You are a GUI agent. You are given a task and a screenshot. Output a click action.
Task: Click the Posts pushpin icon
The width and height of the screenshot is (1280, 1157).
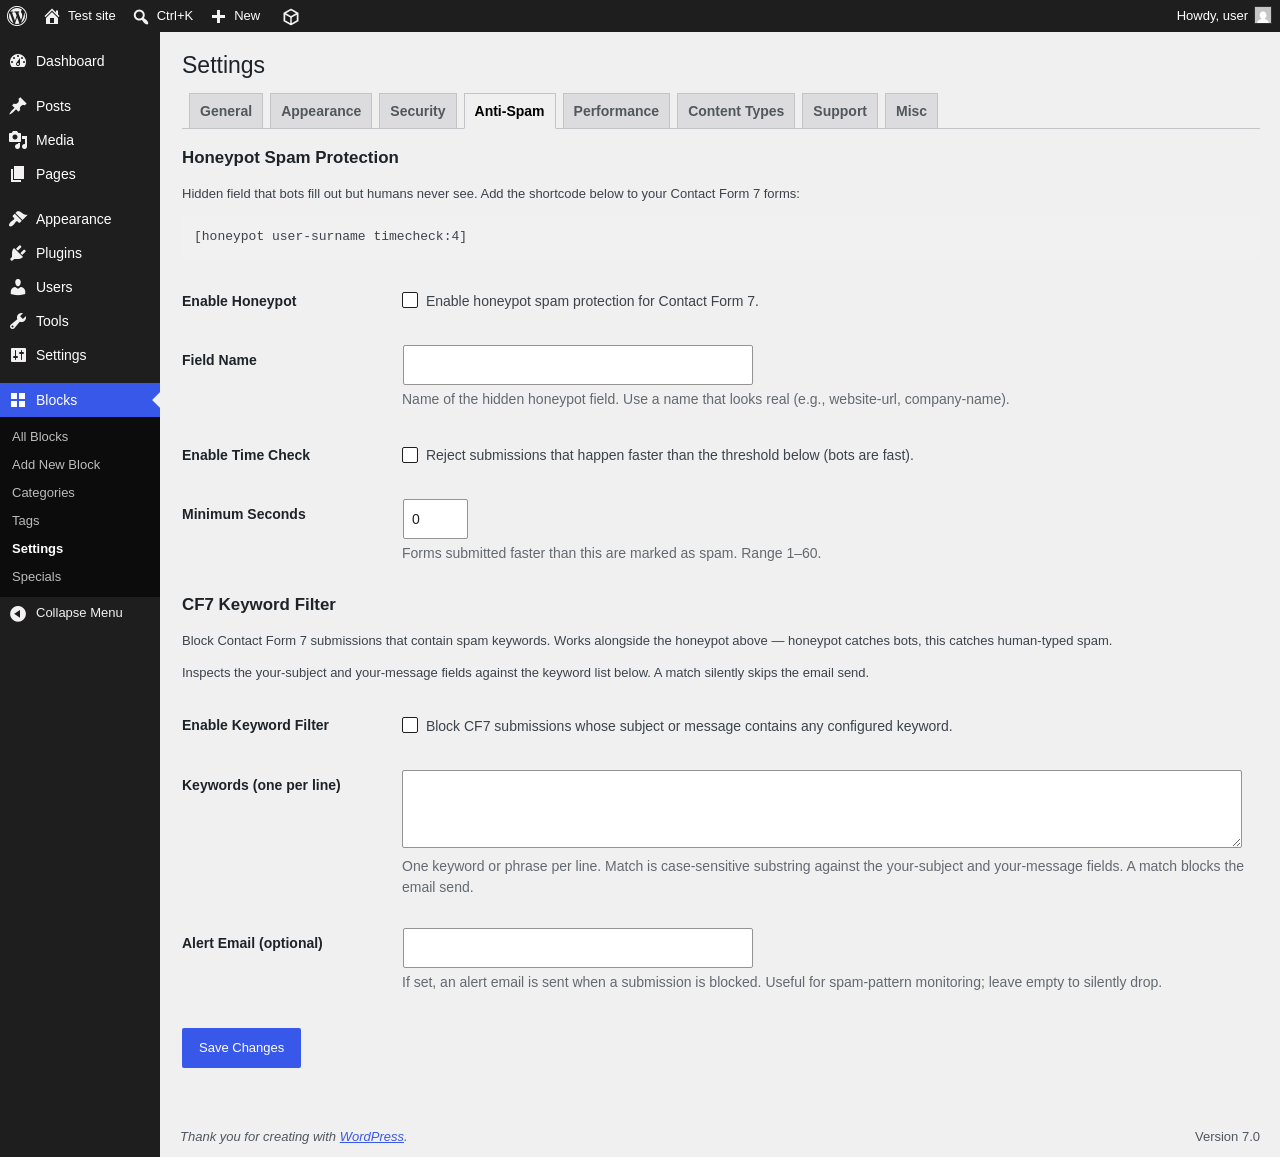pyautogui.click(x=18, y=106)
